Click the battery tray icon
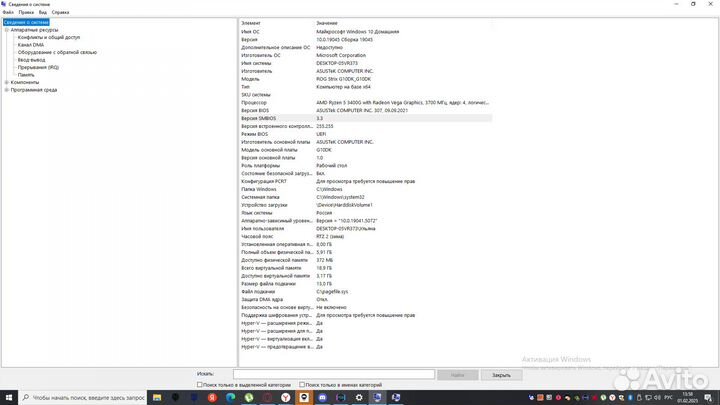Screen dimensions: 720x405 pyautogui.click(x=639, y=398)
